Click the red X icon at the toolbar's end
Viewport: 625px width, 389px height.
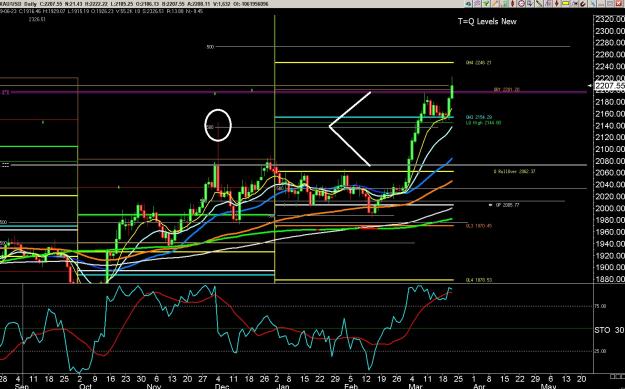[619, 4]
